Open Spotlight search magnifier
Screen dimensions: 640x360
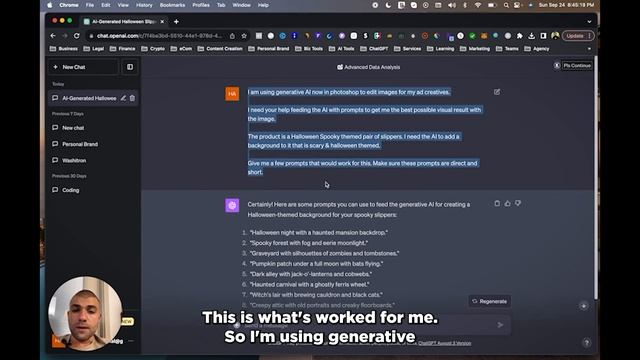pos(506,5)
